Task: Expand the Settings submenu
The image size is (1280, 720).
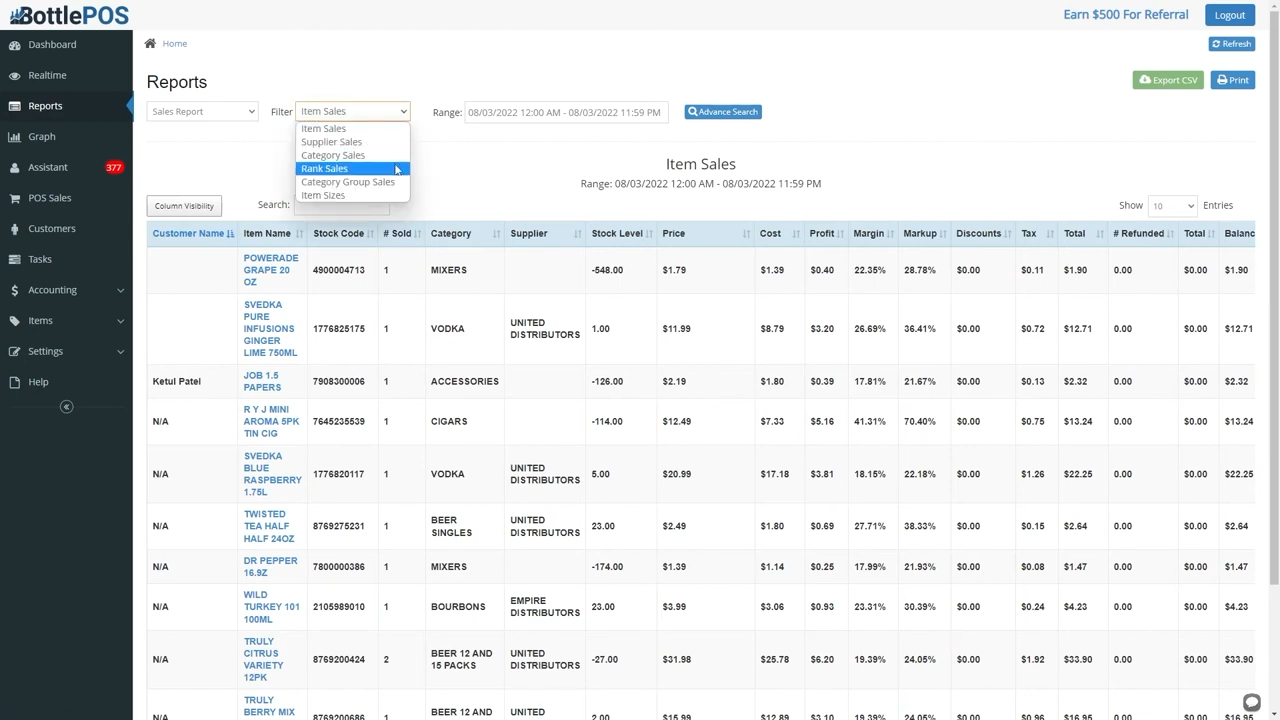Action: (x=120, y=352)
